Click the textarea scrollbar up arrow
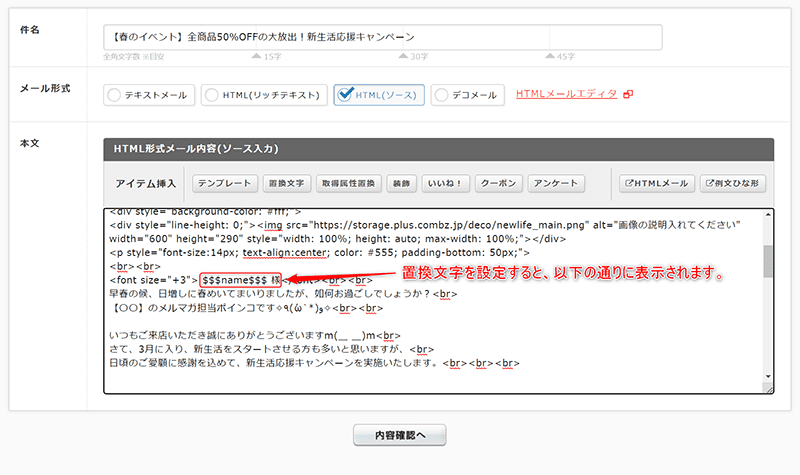 click(768, 215)
